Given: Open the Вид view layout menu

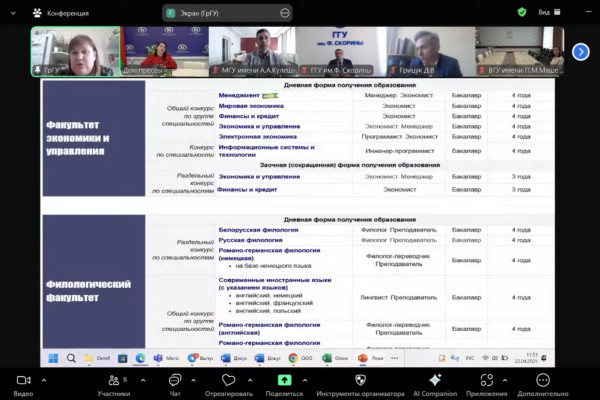Looking at the screenshot, I should pos(570,13).
